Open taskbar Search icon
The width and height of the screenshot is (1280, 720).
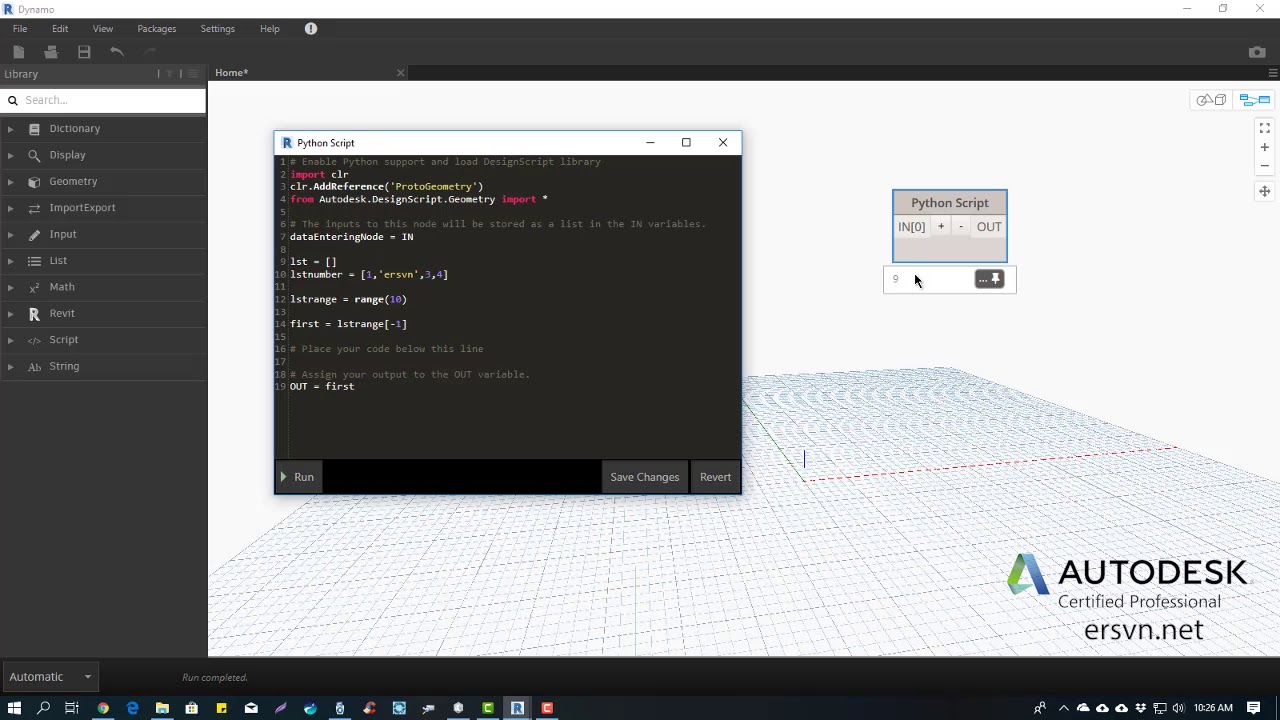(x=43, y=708)
